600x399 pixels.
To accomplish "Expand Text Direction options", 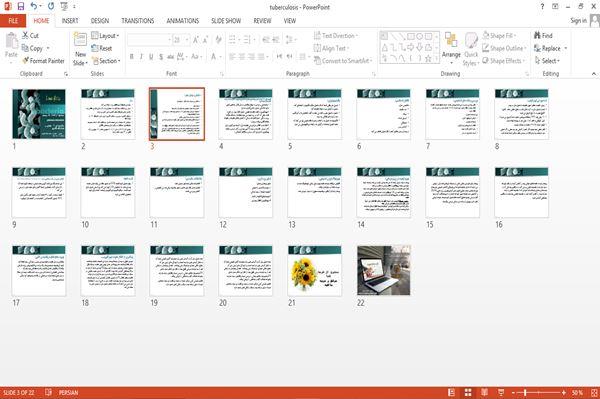I will tap(336, 36).
